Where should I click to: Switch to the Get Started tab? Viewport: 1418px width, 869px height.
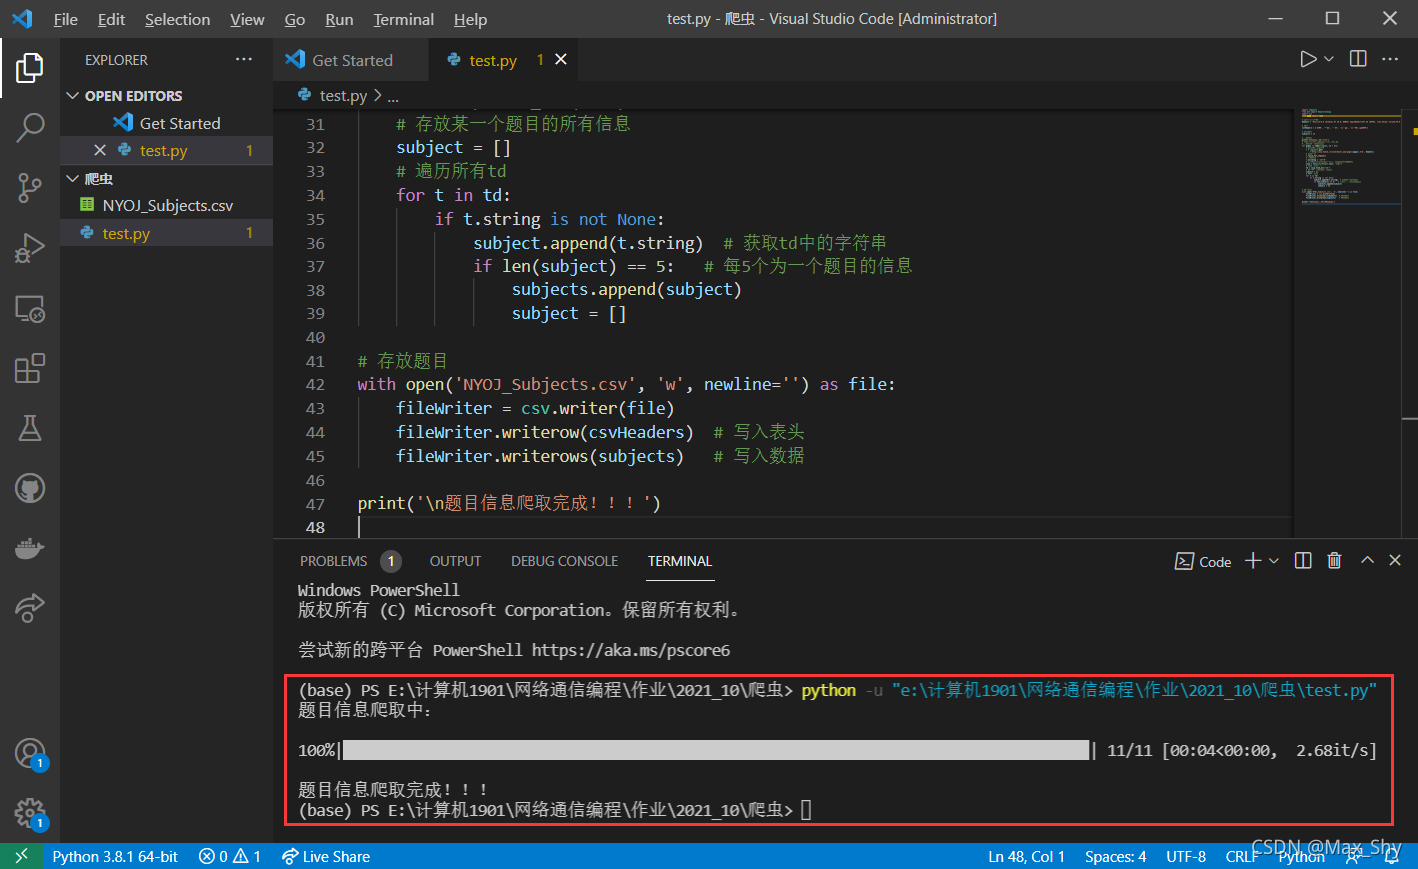350,60
